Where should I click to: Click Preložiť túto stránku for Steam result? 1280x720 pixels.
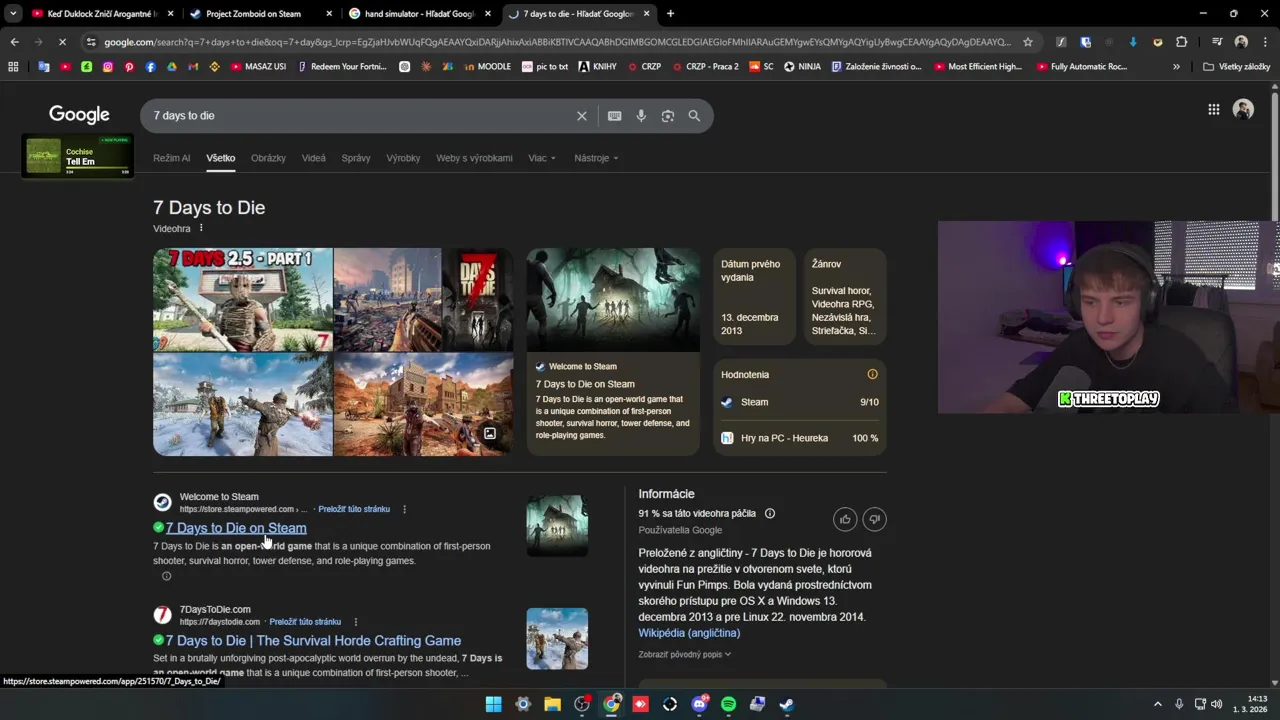pyautogui.click(x=354, y=509)
